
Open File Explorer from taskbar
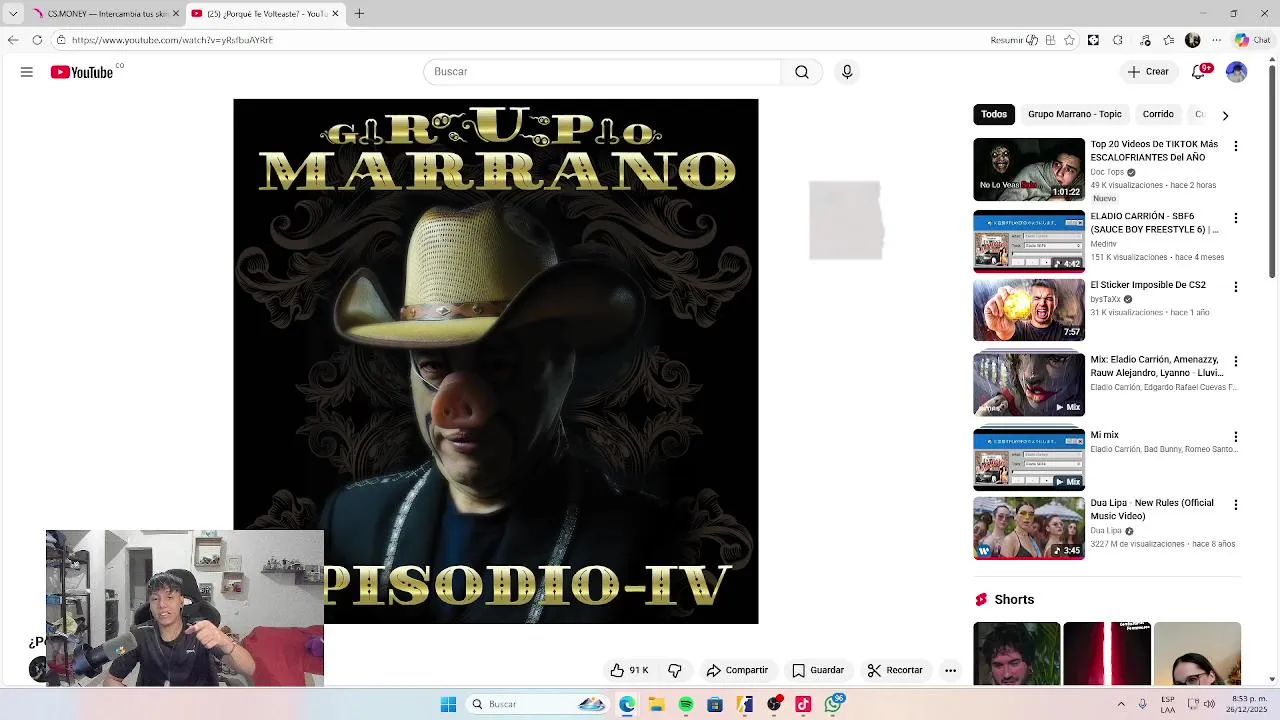[656, 704]
